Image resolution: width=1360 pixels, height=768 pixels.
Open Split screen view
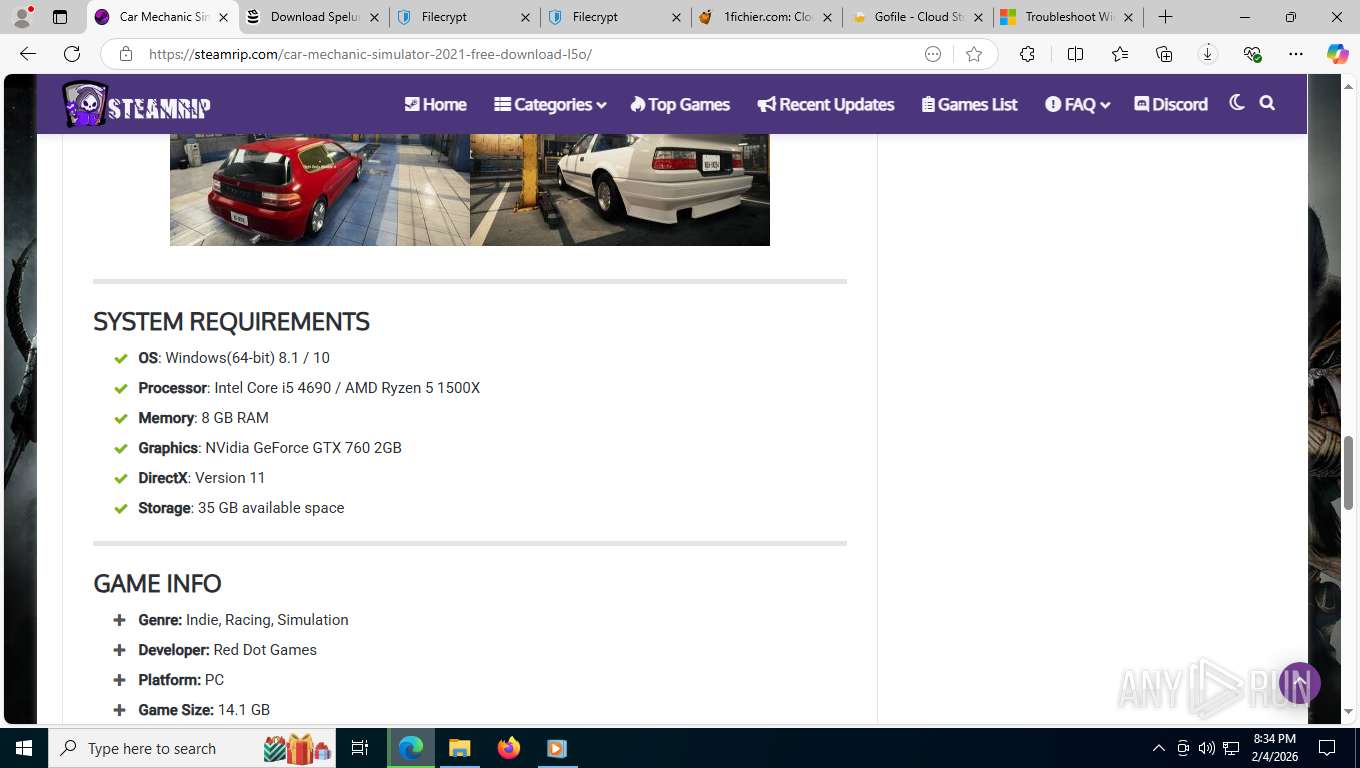1075,54
